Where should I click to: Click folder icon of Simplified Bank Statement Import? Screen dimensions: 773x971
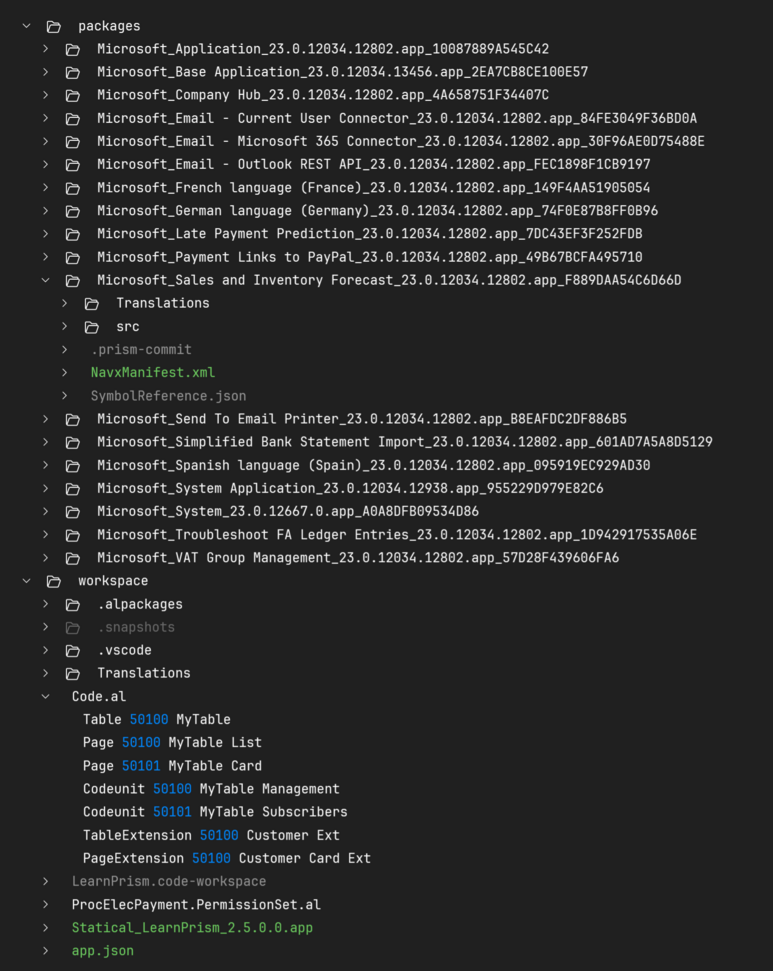73,443
